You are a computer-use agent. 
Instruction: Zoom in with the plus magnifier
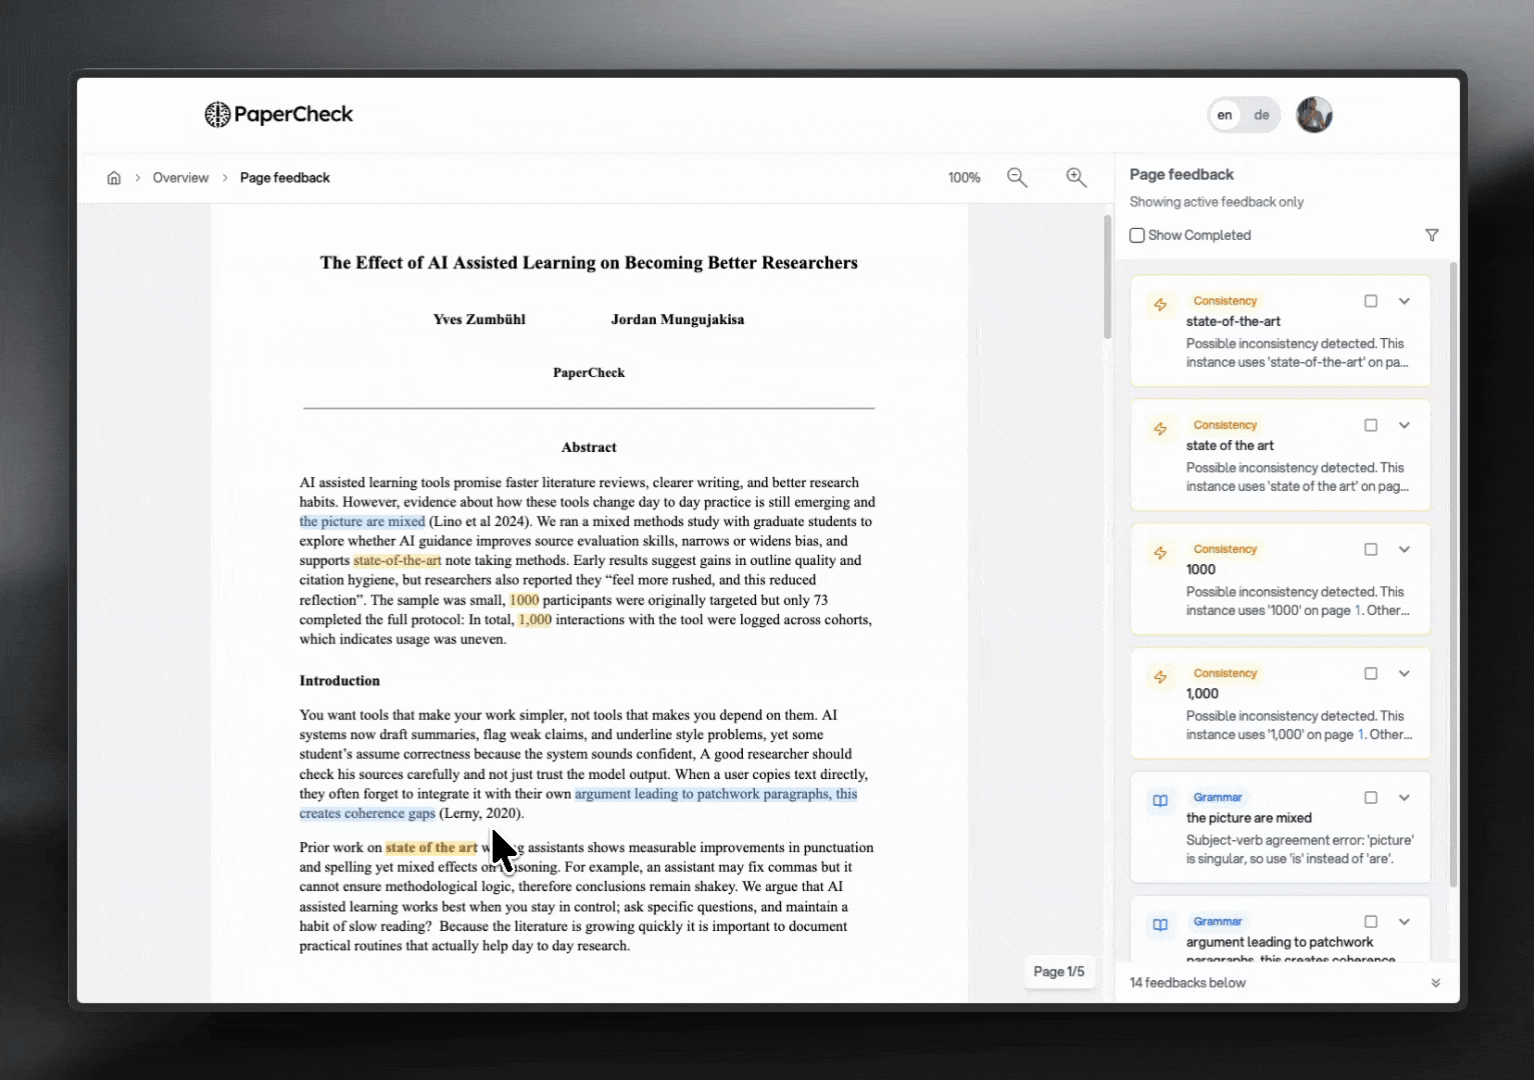(1076, 177)
